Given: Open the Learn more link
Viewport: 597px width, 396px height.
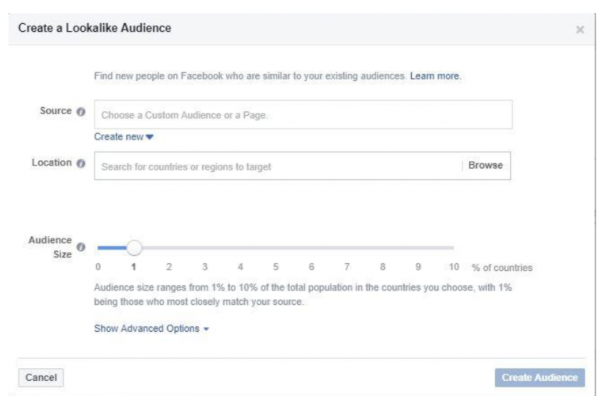Looking at the screenshot, I should coord(435,76).
